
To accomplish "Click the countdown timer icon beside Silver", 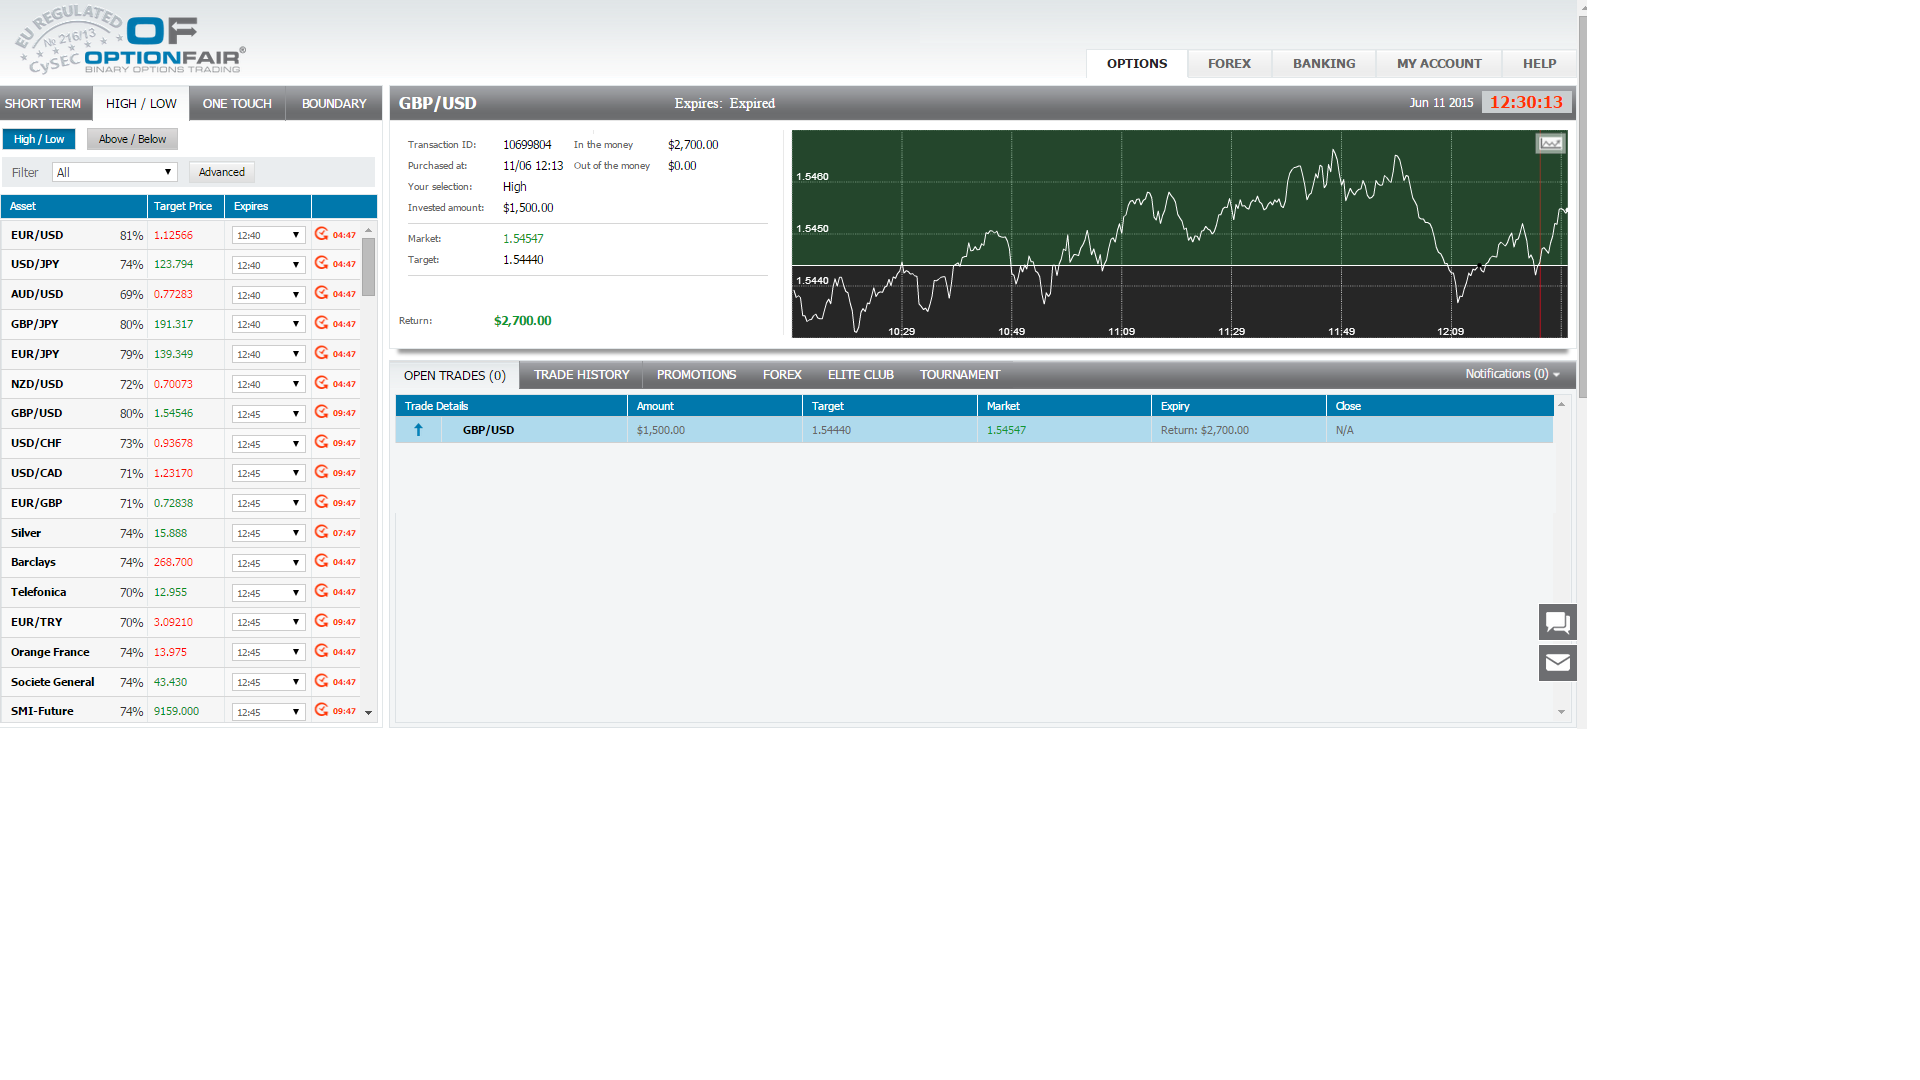I will click(321, 532).
